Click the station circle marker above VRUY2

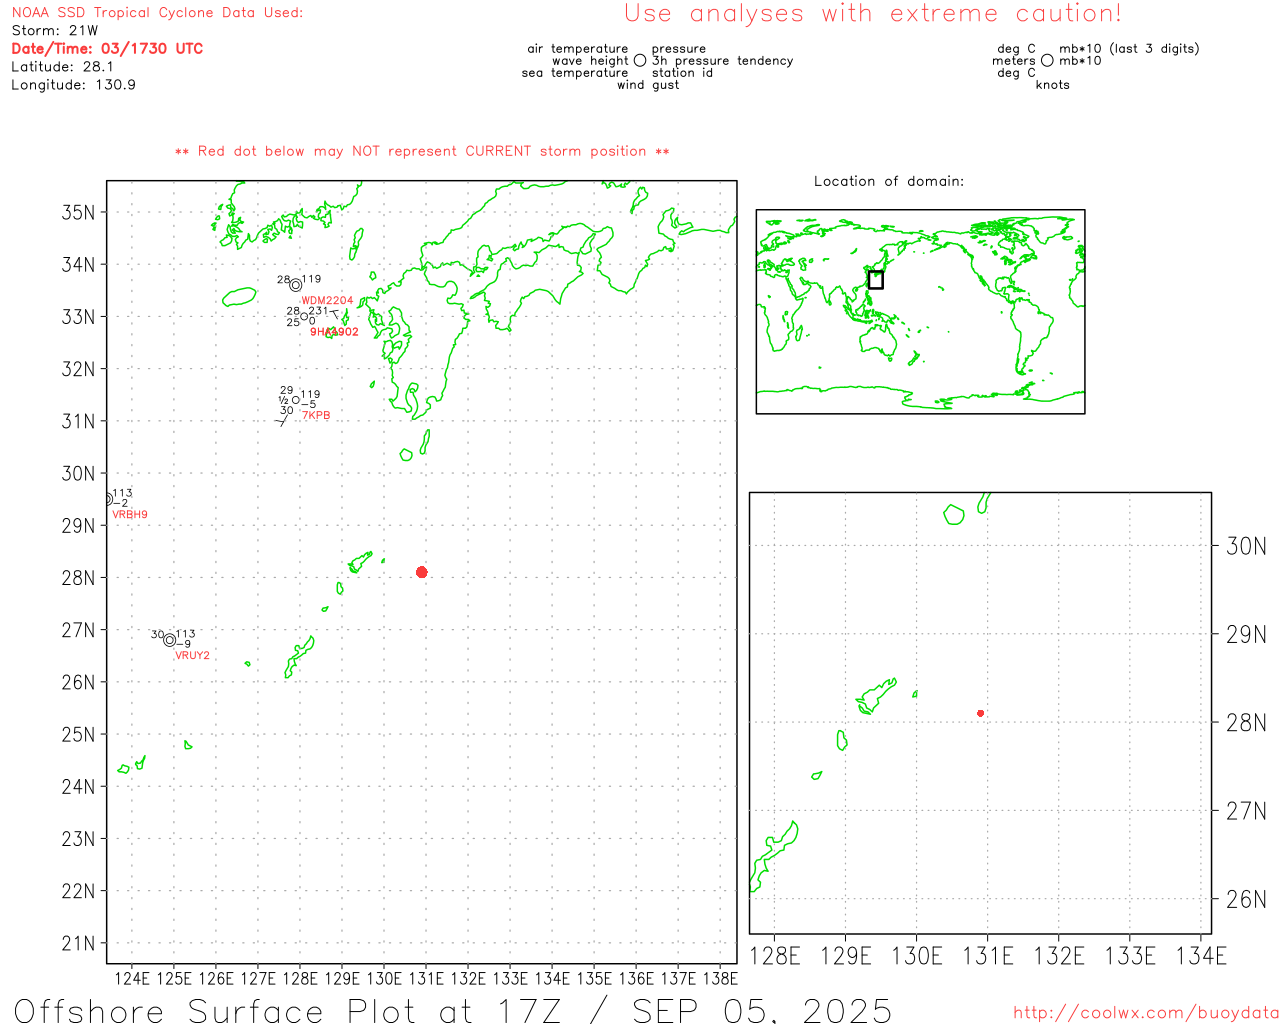pos(170,640)
